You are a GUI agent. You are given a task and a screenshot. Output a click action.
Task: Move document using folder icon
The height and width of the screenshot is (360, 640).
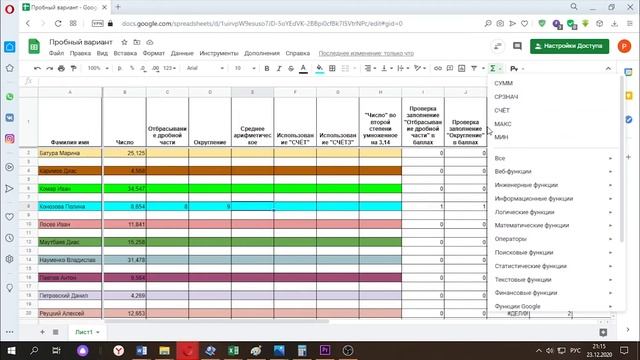[137, 42]
